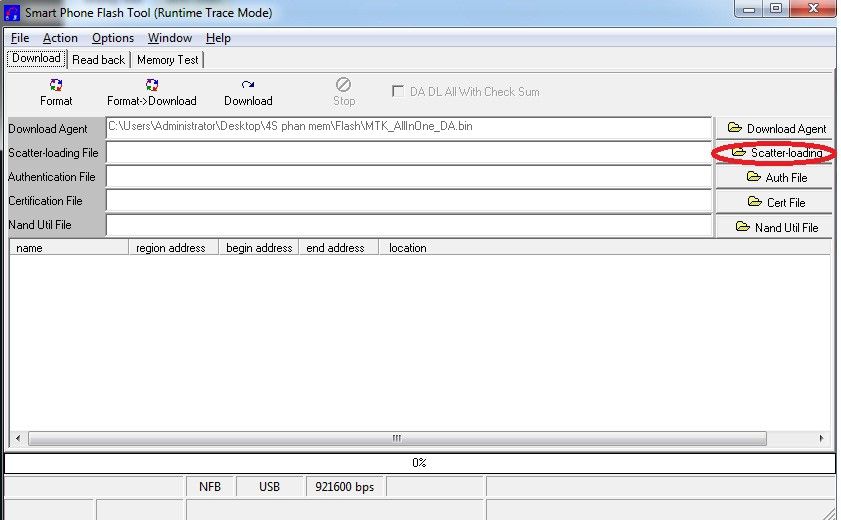Screen dimensions: 841x520
Task: Open the Action menu
Action: tap(60, 38)
